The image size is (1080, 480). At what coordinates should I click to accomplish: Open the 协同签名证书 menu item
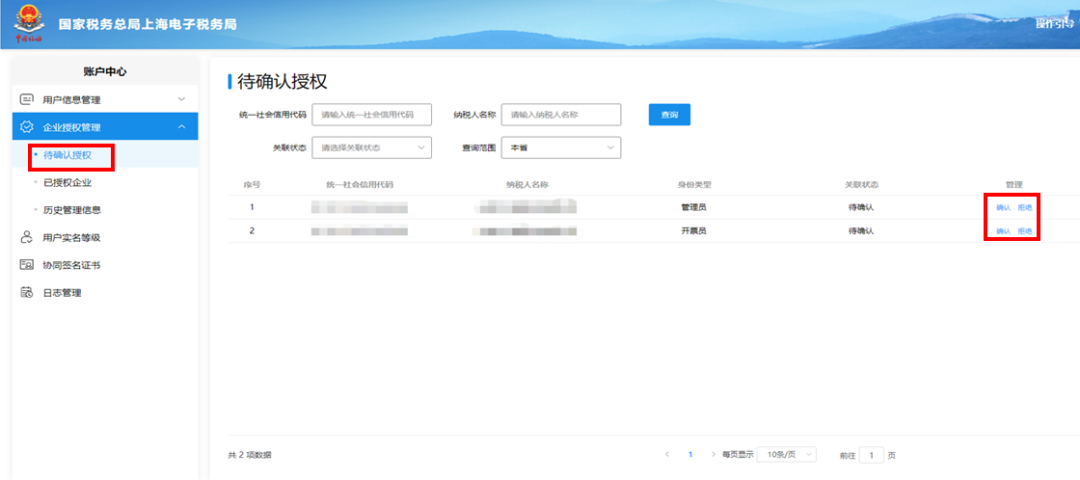pos(72,265)
